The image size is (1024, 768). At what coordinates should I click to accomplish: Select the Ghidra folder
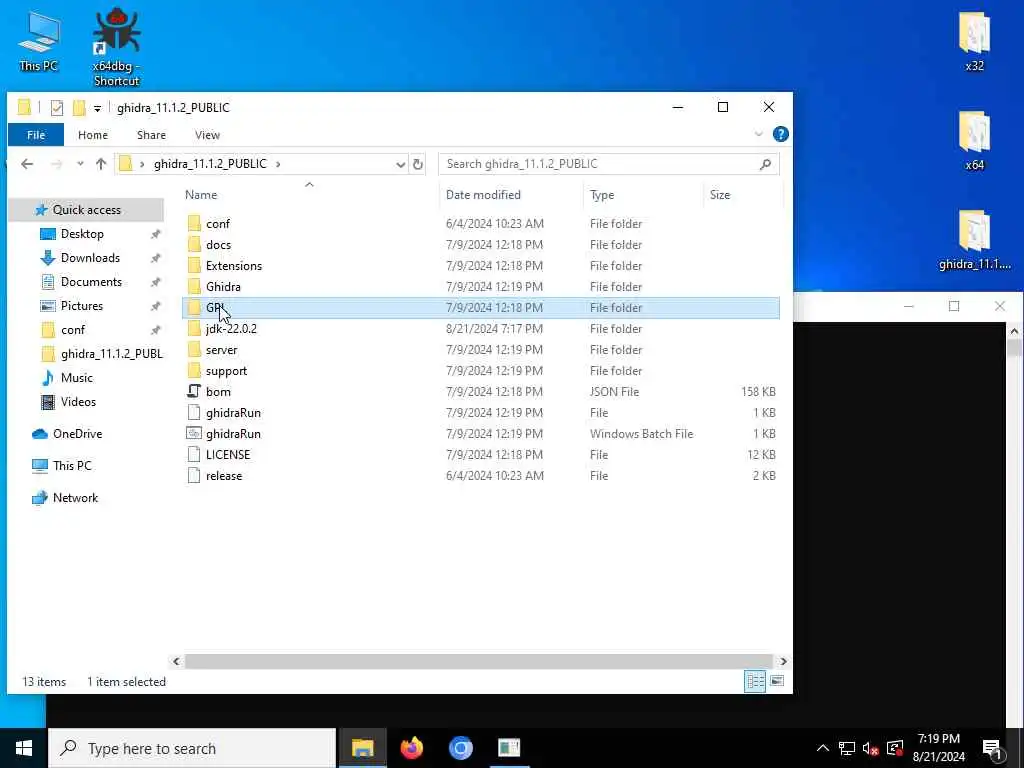[481, 287]
